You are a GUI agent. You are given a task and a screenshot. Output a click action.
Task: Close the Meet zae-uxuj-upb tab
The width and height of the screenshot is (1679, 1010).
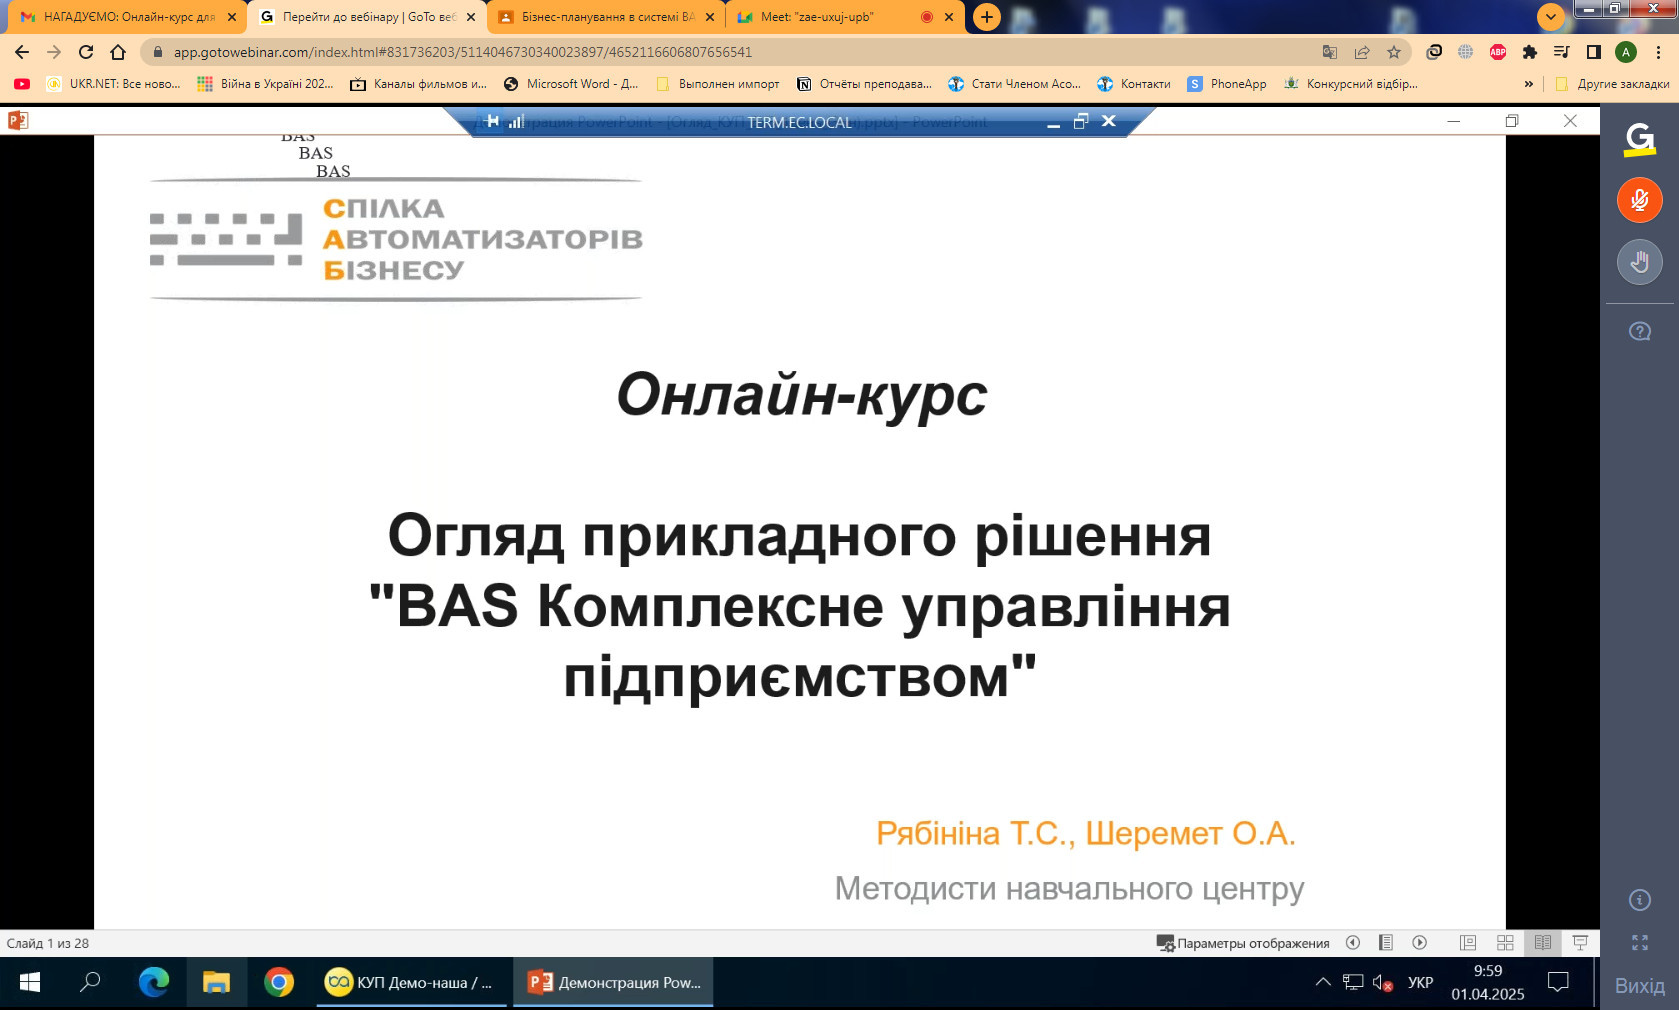click(x=949, y=17)
